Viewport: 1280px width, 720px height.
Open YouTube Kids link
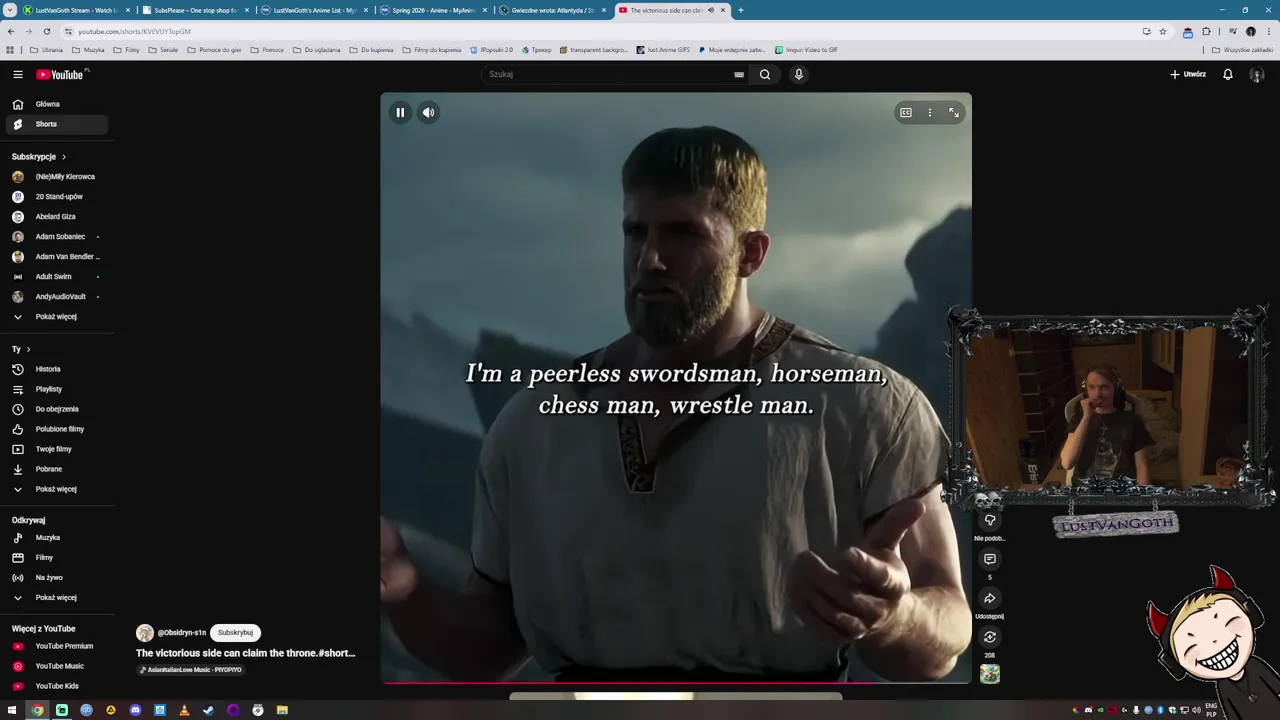(56, 686)
